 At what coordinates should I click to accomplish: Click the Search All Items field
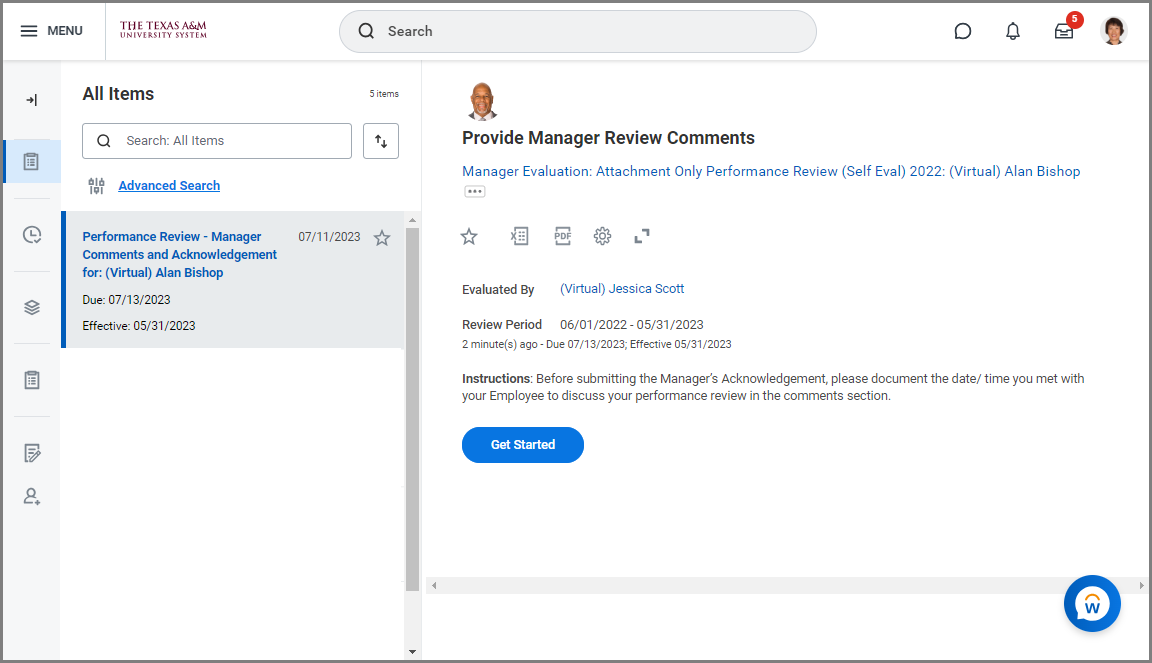230,141
